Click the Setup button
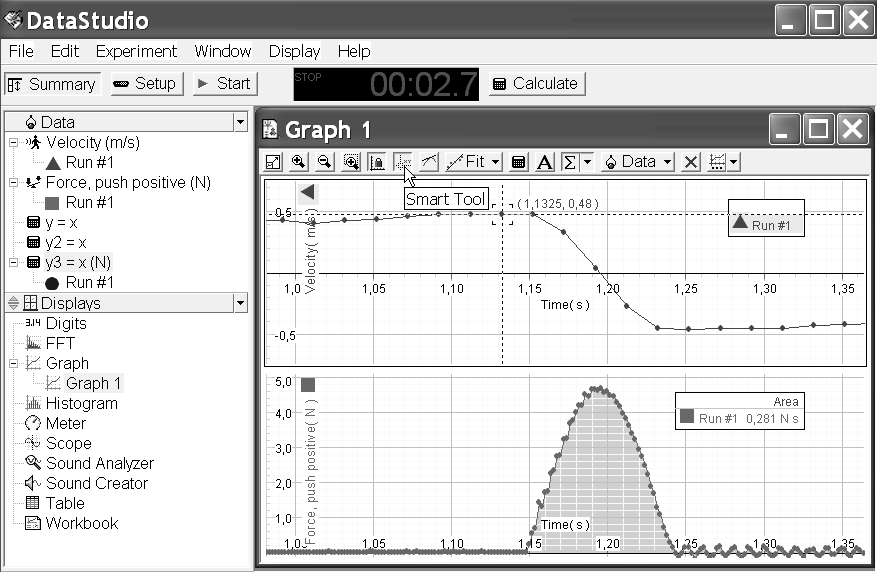 coord(147,84)
